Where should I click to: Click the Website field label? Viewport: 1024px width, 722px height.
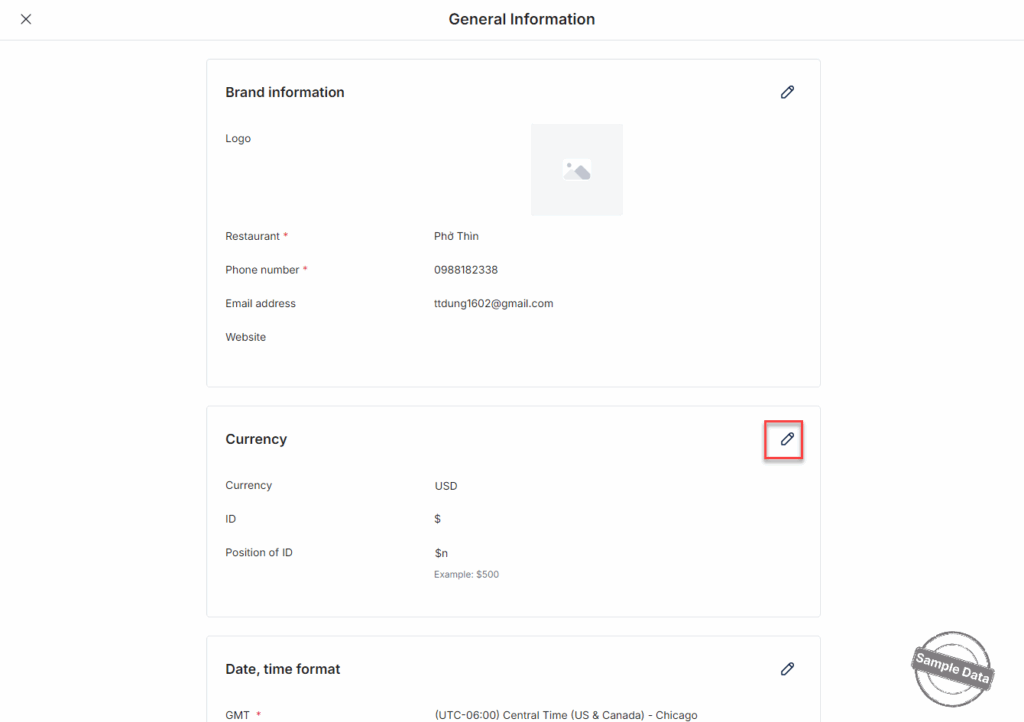coord(245,337)
